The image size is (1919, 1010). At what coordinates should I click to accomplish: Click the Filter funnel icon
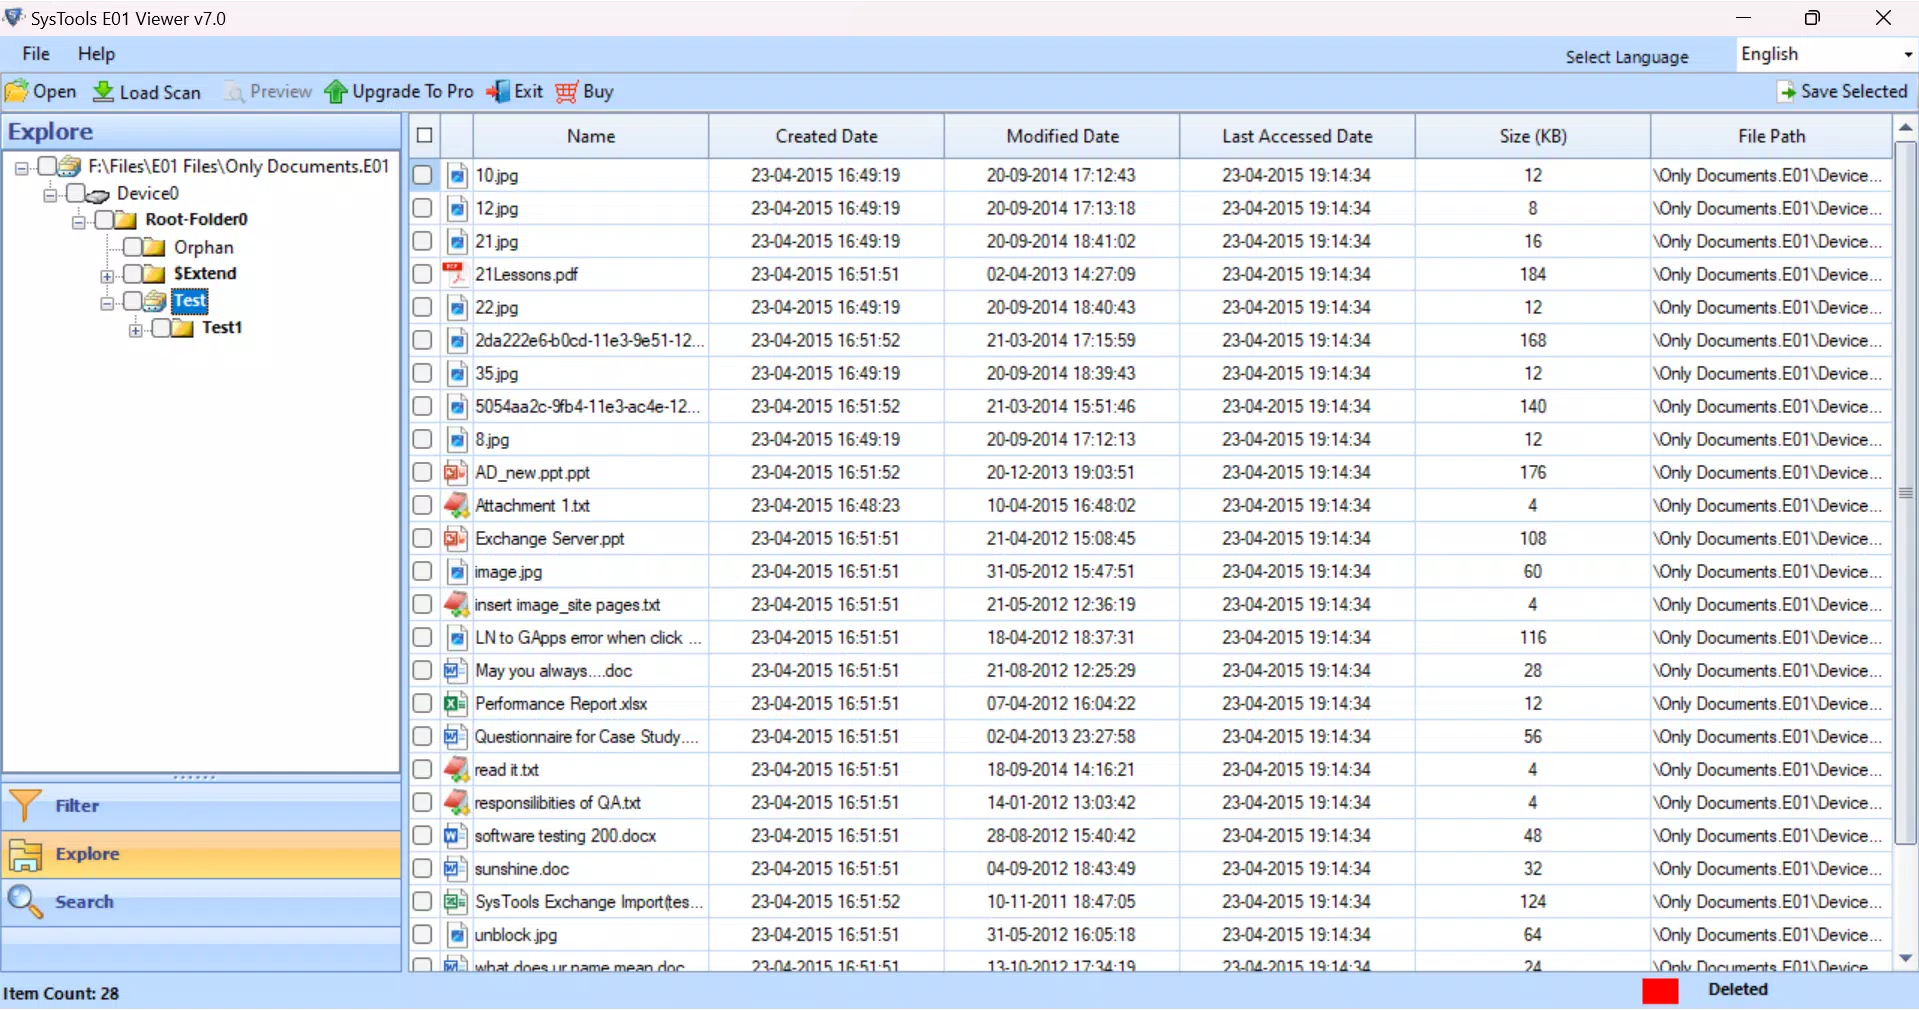click(24, 805)
